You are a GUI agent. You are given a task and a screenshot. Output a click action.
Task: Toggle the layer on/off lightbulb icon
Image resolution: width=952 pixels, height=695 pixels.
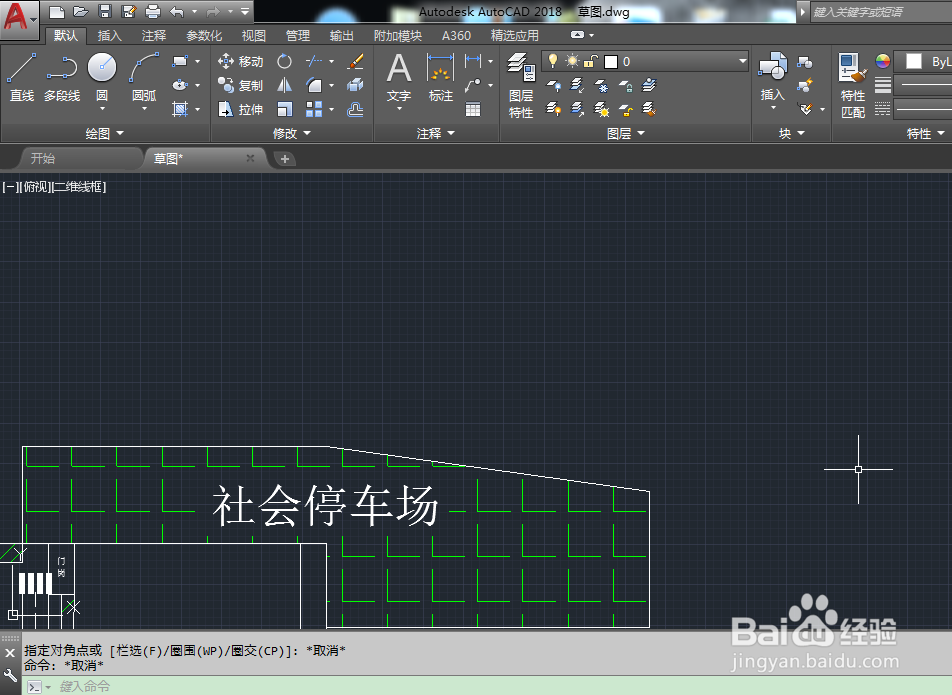coord(552,61)
